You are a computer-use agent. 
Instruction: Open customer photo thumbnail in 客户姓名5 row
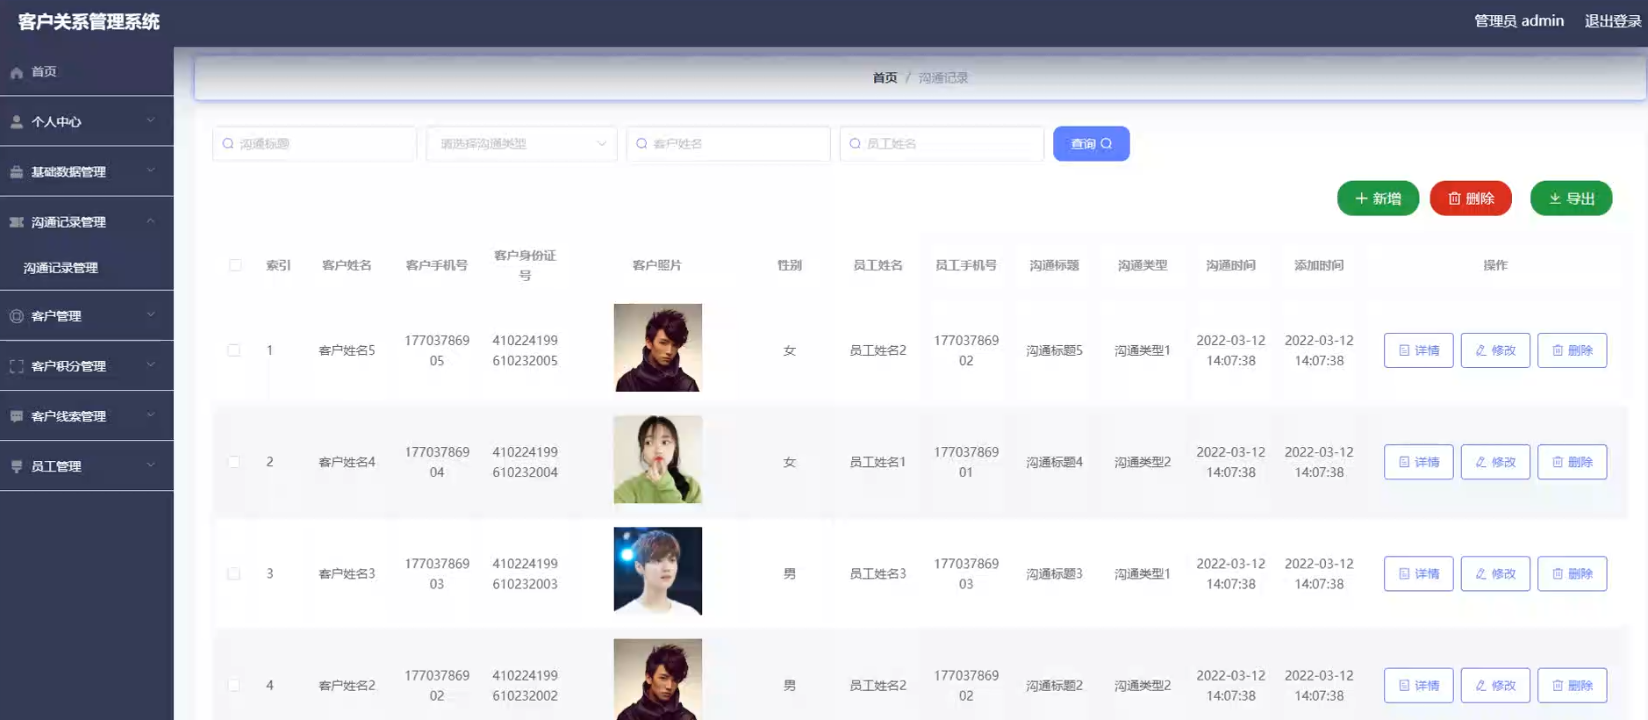(x=658, y=348)
